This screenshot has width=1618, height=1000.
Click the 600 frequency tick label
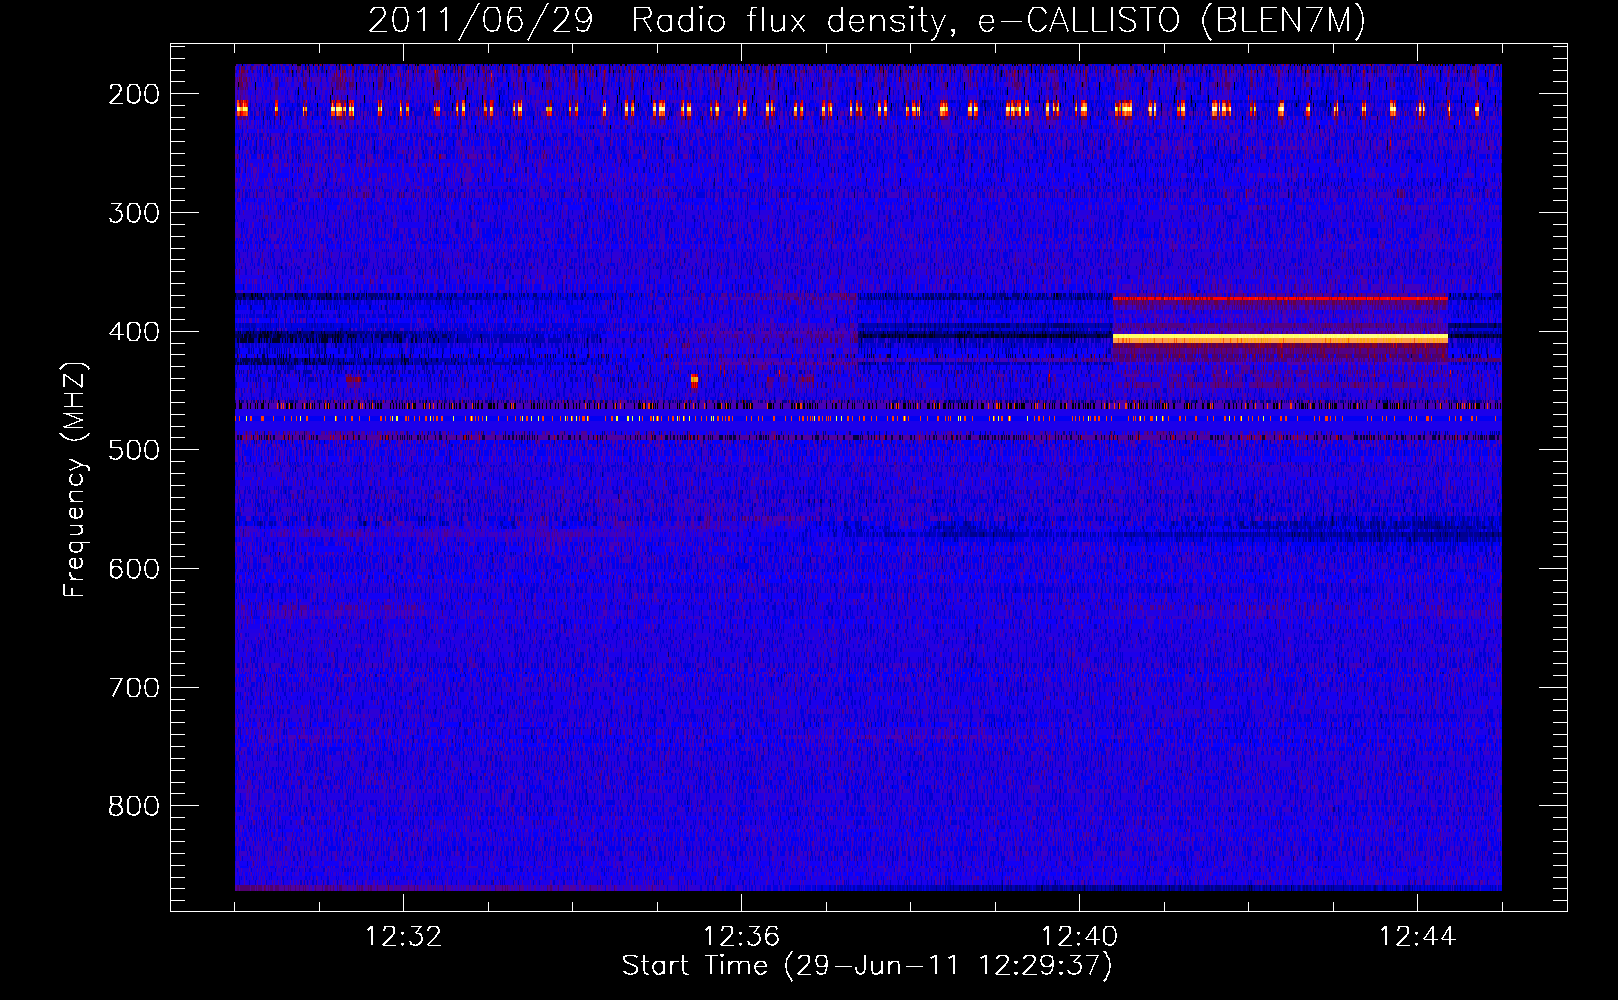[133, 569]
